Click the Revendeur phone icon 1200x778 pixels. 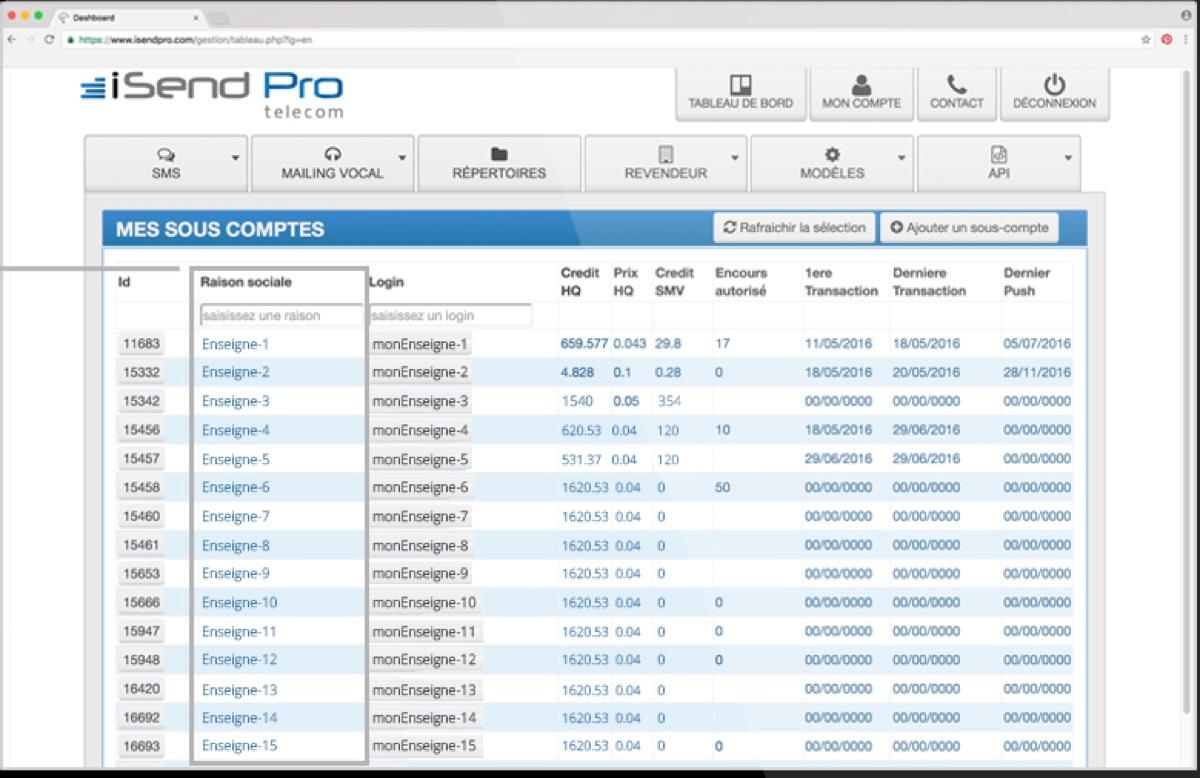(664, 156)
